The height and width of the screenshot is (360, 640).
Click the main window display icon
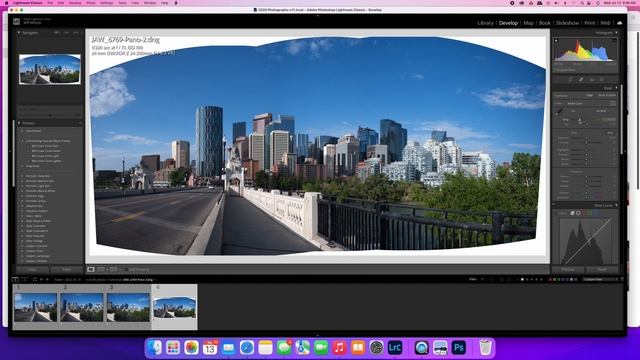point(15,280)
